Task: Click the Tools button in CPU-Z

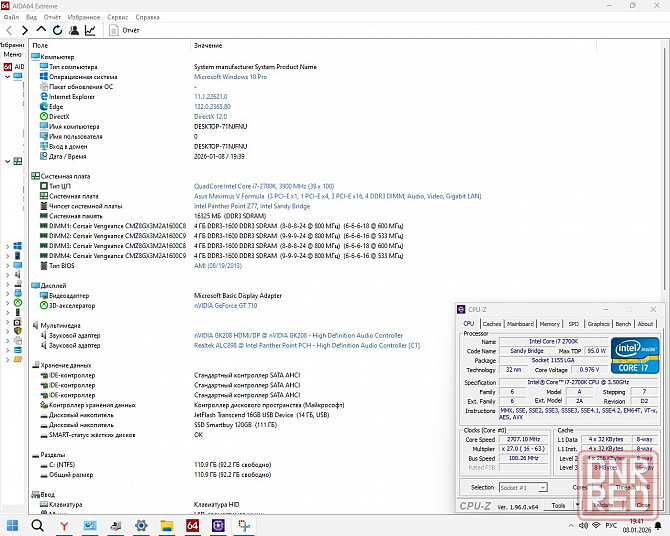Action: click(557, 506)
